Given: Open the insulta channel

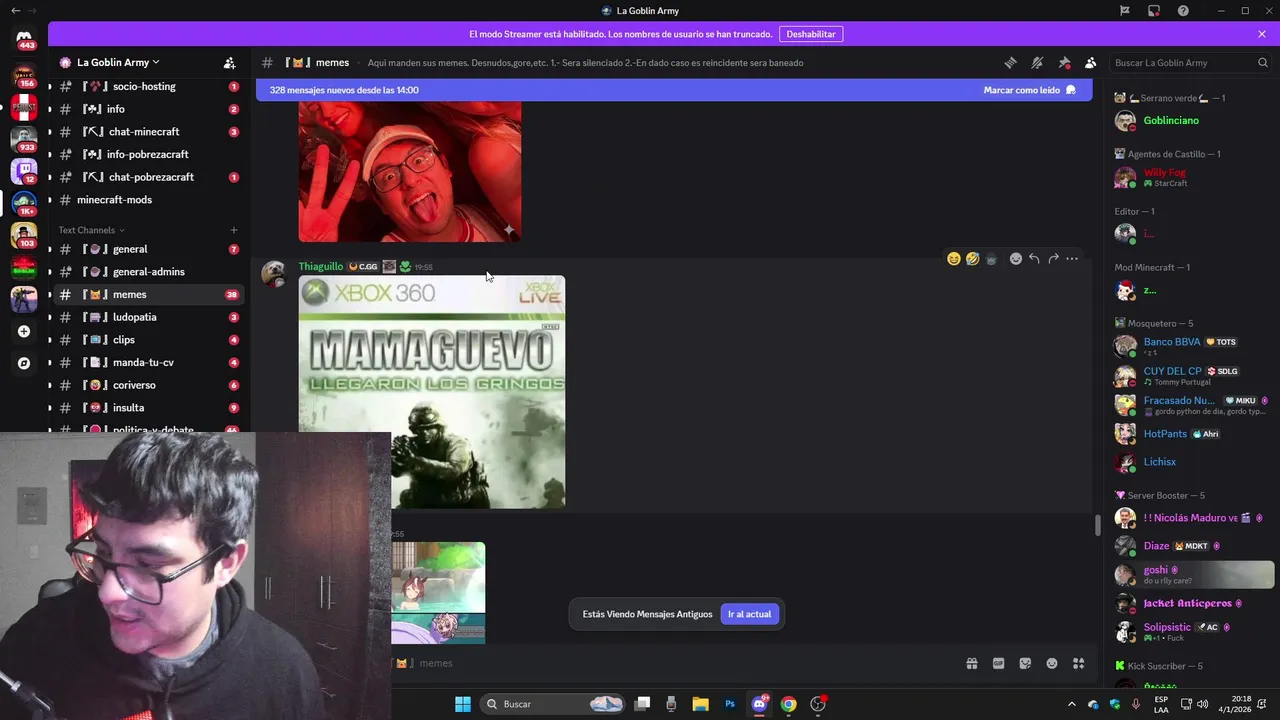Looking at the screenshot, I should [148, 408].
